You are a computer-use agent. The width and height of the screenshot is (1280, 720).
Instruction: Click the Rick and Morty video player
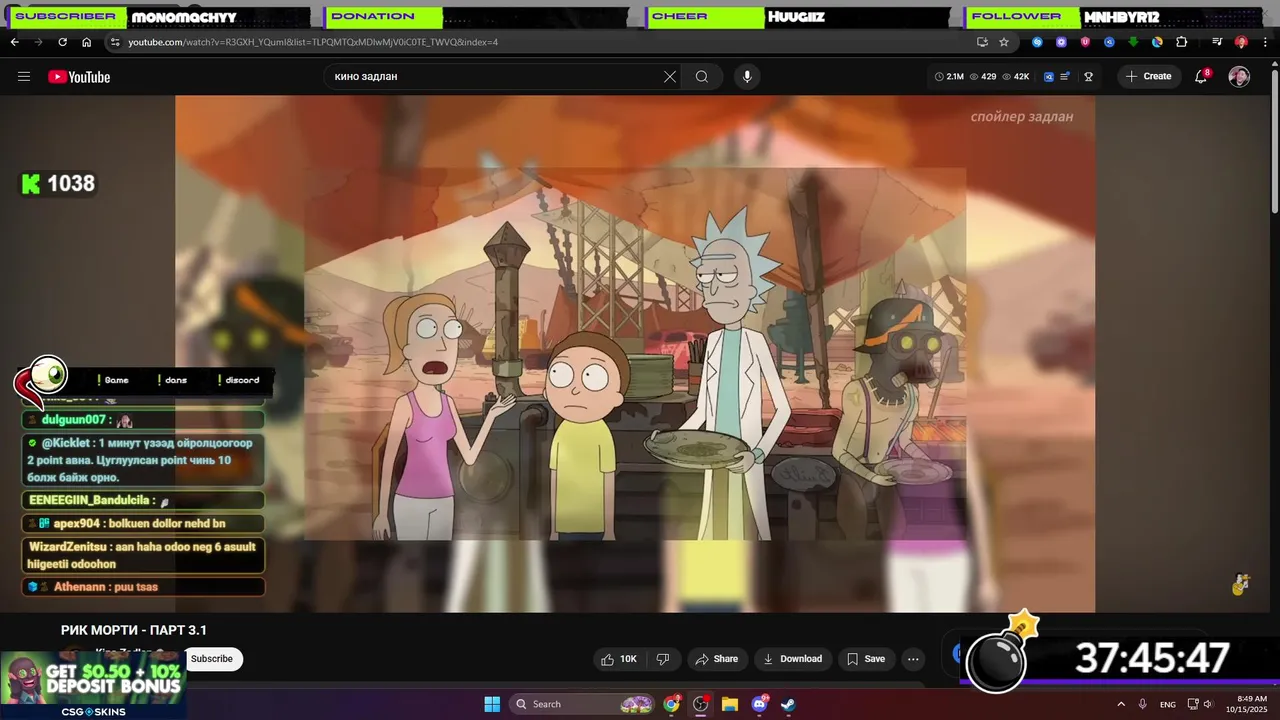pos(635,353)
